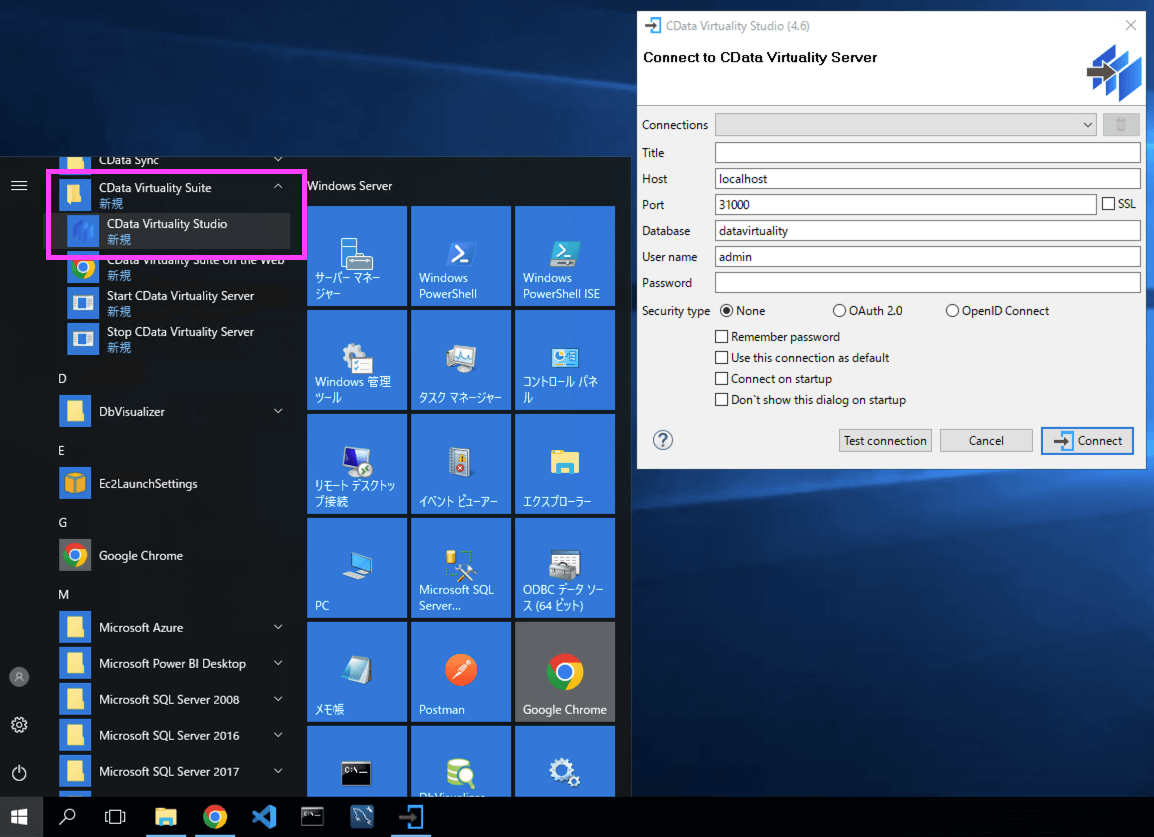Open the ODBC データ ソース (64 ビット) tile

coord(564,568)
